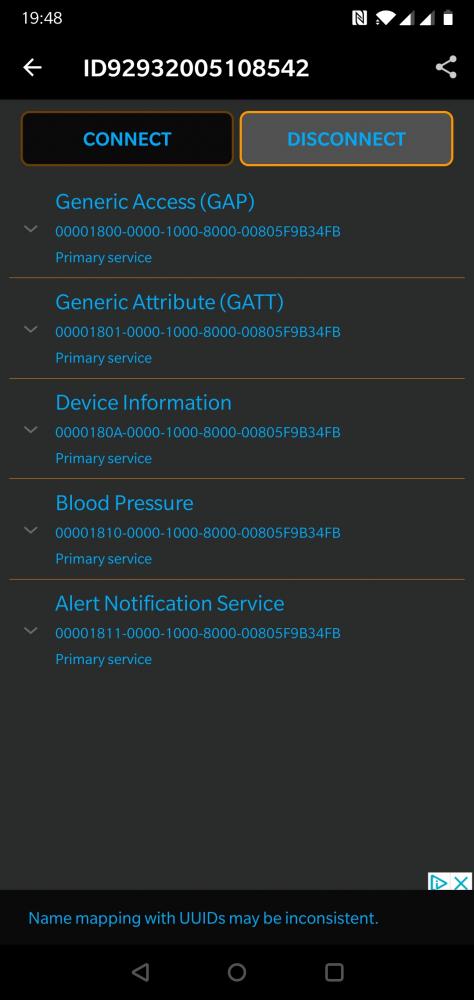The width and height of the screenshot is (474, 1000).
Task: Tap the back arrow icon
Action: coord(33,68)
